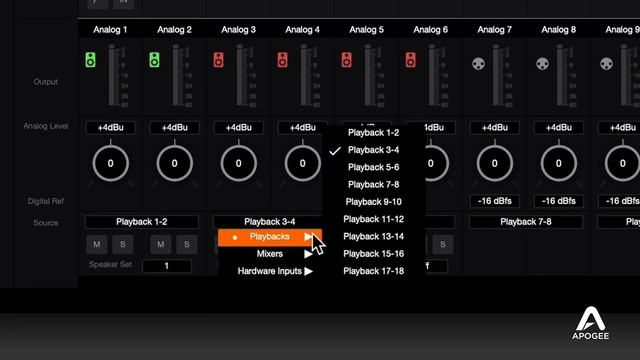The width and height of the screenshot is (640, 360).
Task: Click Analog 9 XLR connector icon
Action: click(x=607, y=64)
